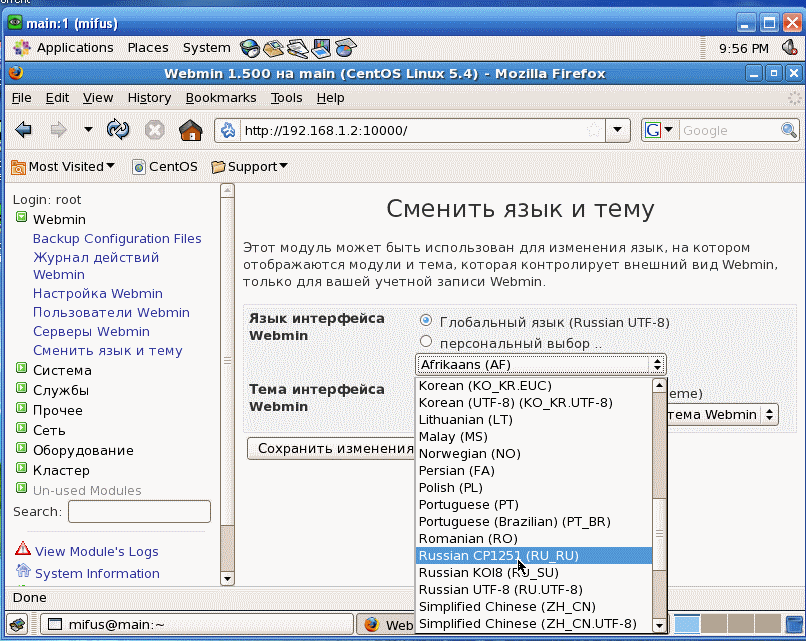Open the History menu
The height and width of the screenshot is (641, 806).
pos(149,98)
